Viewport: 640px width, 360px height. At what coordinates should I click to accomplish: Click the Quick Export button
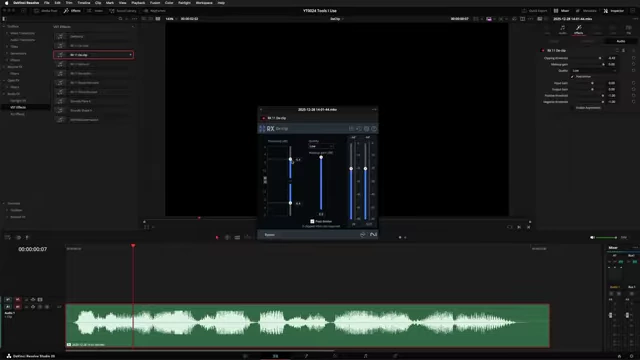[535, 11]
